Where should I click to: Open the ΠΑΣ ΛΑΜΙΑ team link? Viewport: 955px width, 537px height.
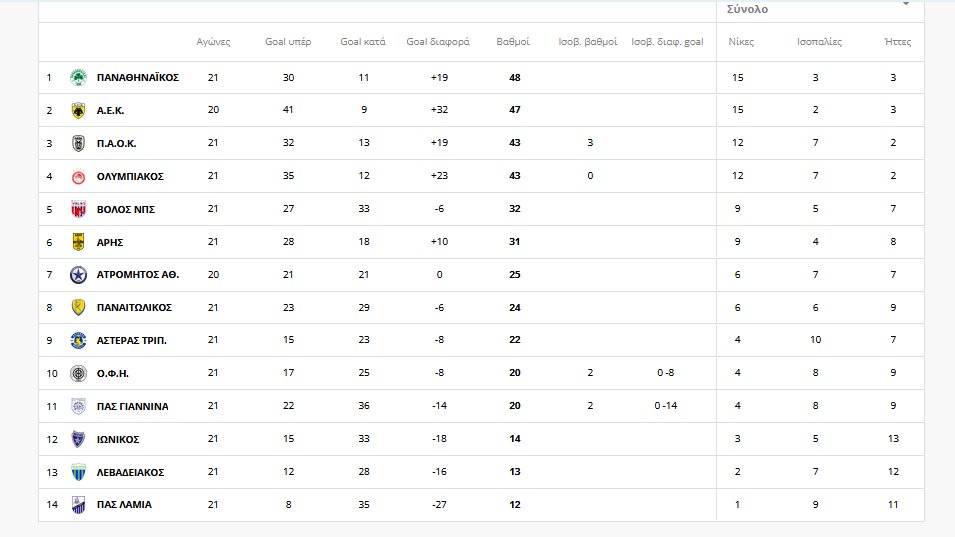pyautogui.click(x=124, y=505)
